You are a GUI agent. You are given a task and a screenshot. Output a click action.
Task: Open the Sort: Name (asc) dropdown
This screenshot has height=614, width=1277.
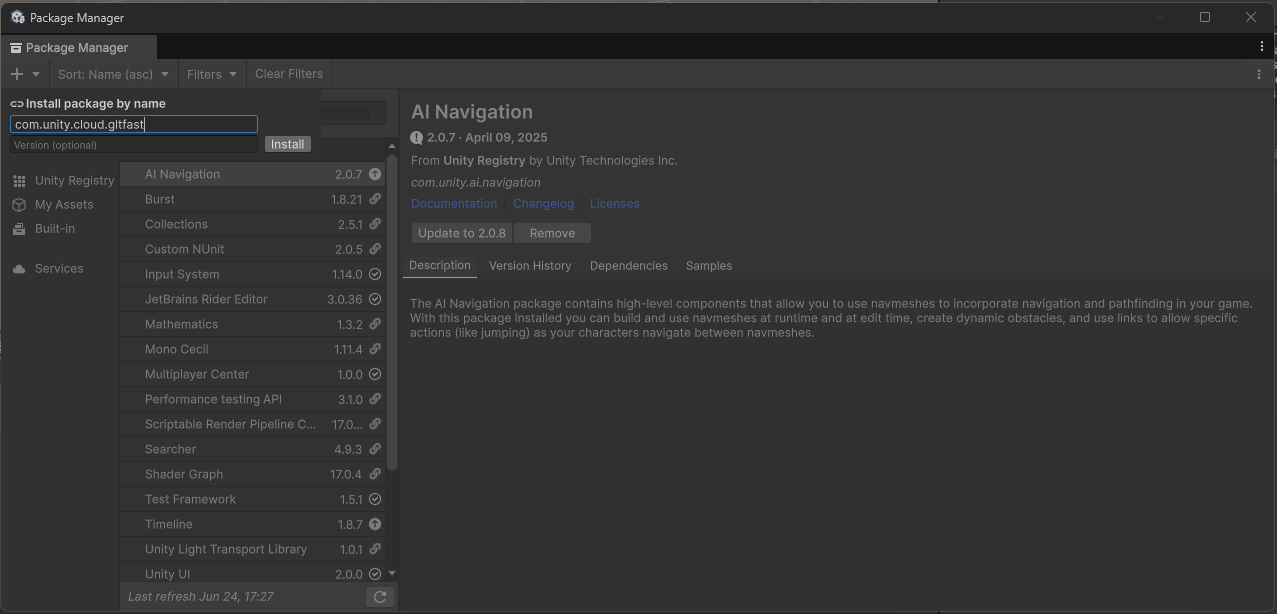click(x=113, y=74)
